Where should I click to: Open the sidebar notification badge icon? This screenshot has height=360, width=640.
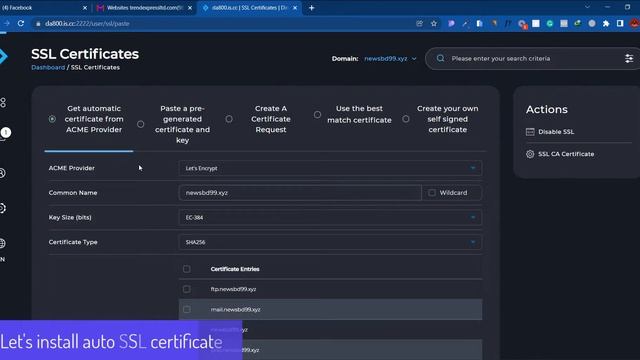5,133
